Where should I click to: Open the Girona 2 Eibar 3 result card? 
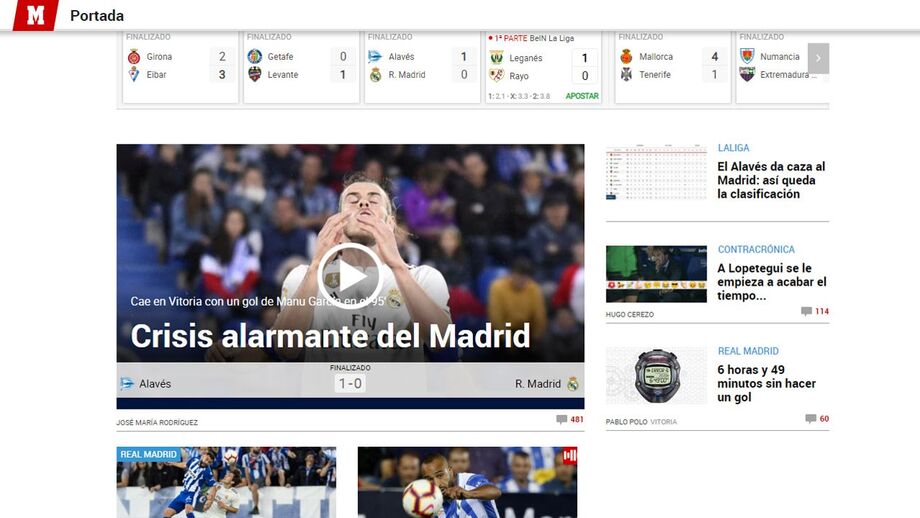tap(180, 67)
